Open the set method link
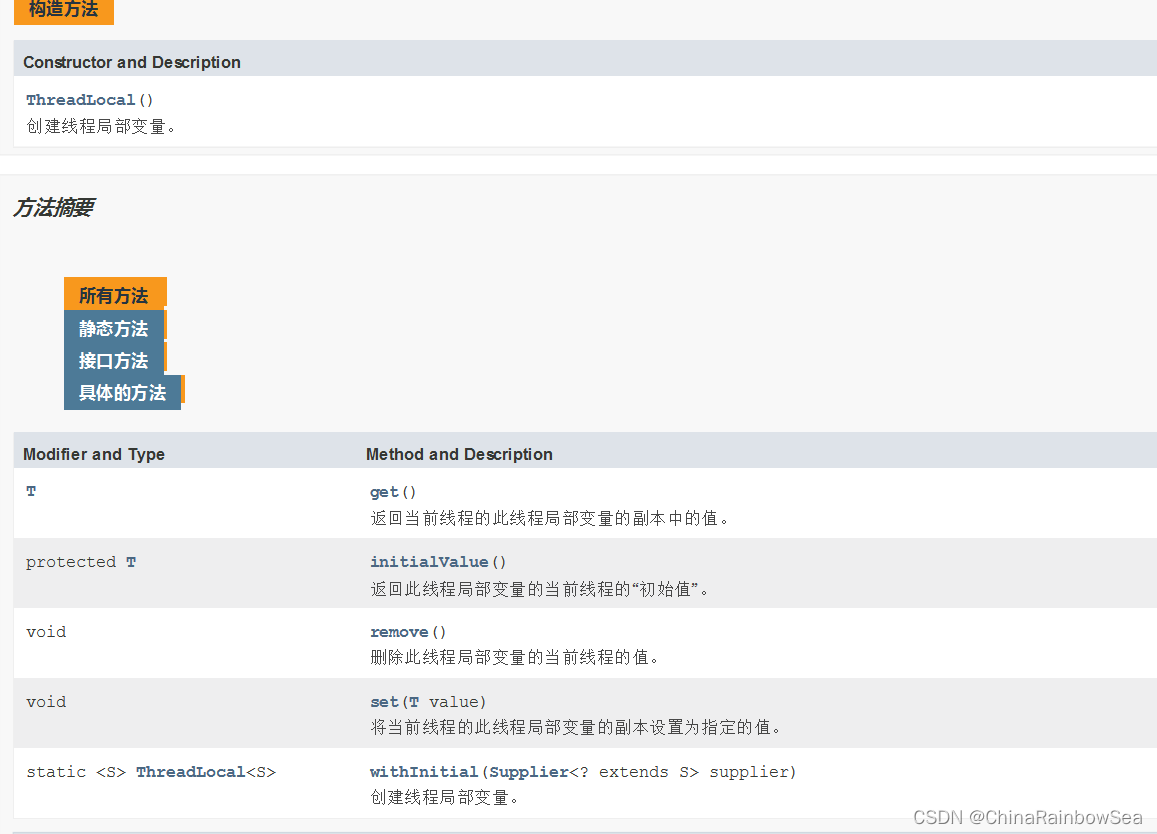 coord(384,702)
